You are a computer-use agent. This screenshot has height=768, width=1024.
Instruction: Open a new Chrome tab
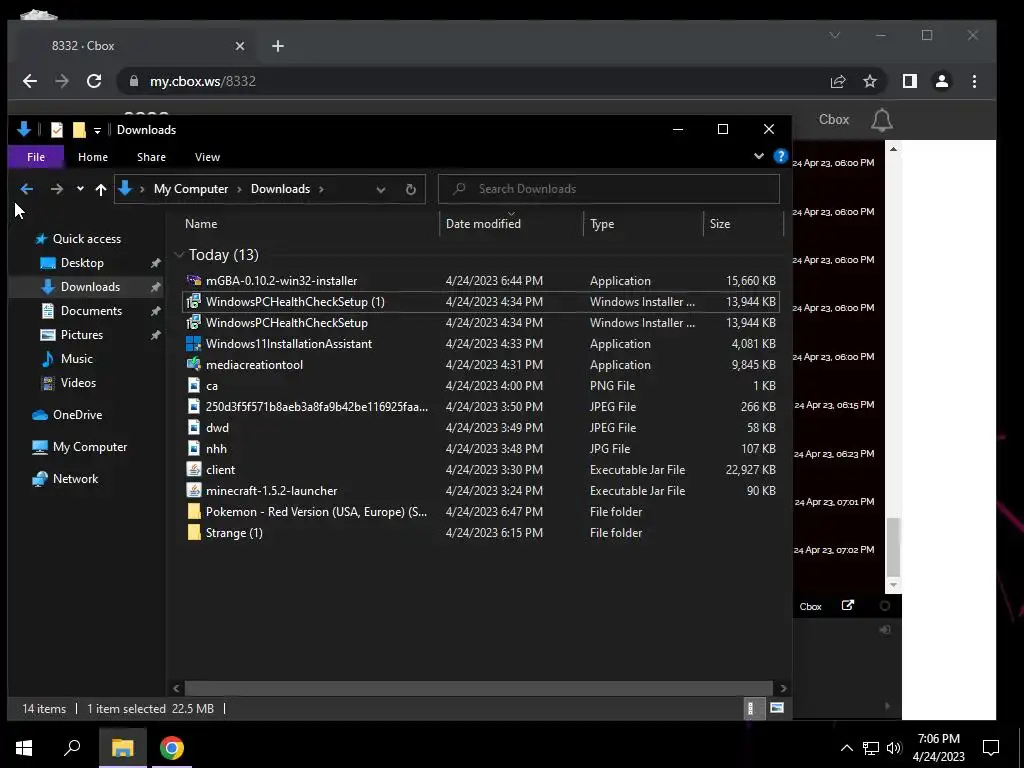(278, 46)
